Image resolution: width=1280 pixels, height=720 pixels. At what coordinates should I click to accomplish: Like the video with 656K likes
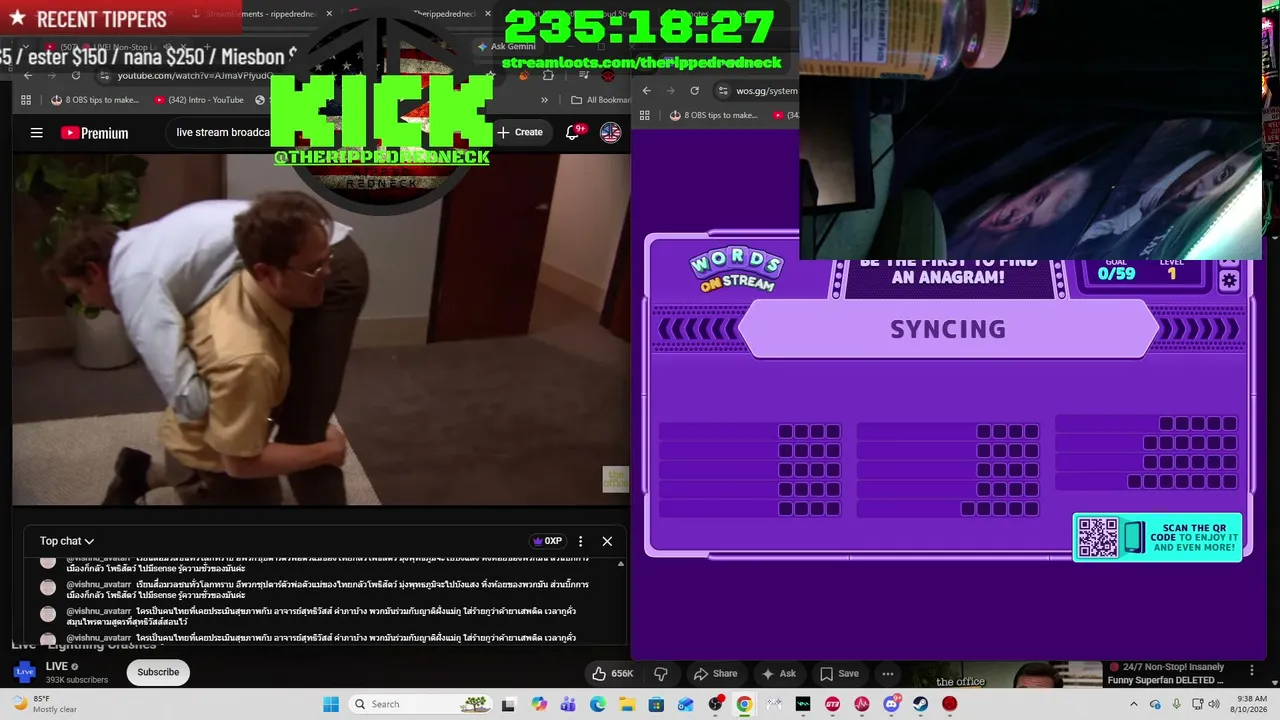point(613,673)
